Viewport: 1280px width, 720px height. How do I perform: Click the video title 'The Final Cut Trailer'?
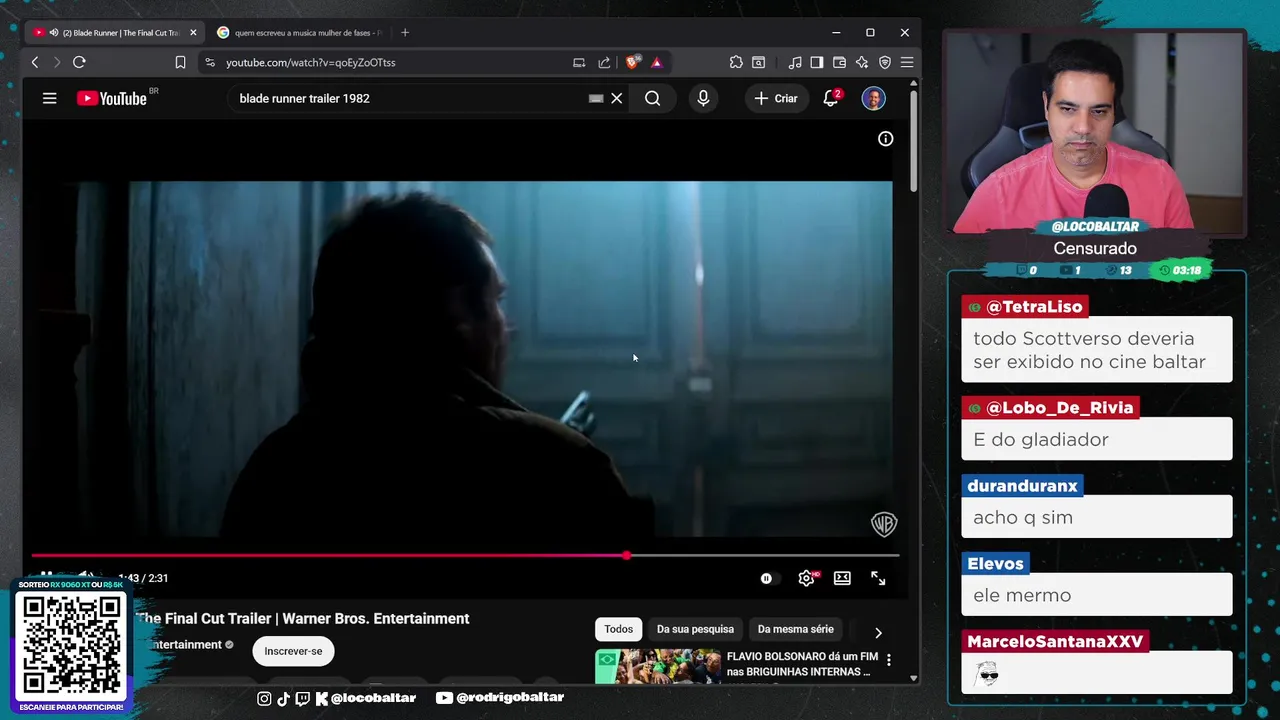302,618
